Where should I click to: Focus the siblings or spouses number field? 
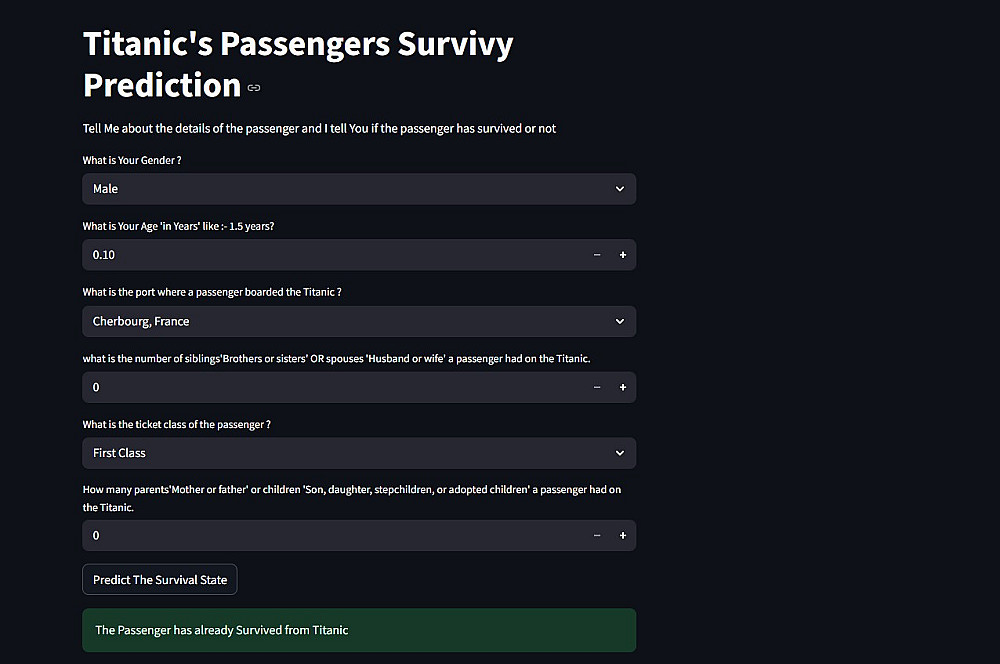[330, 387]
